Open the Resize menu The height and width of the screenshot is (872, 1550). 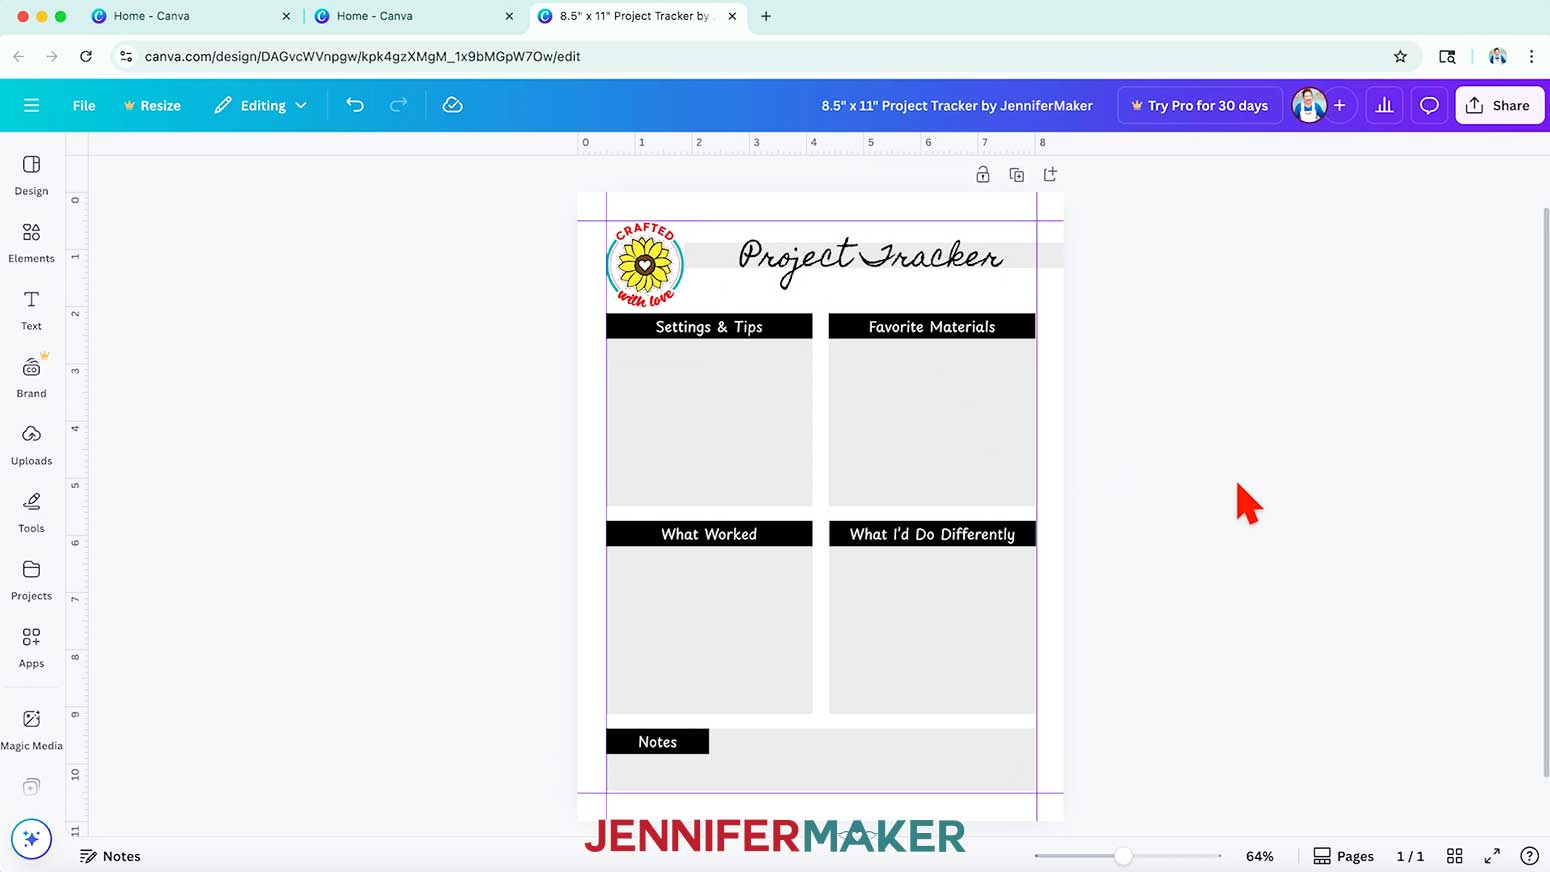click(x=152, y=105)
